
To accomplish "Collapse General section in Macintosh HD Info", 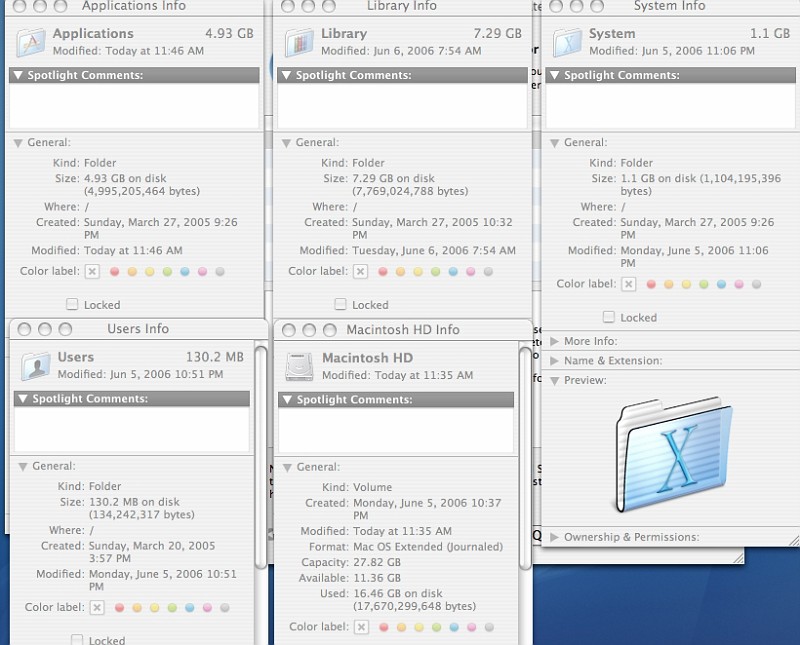I will [x=288, y=467].
